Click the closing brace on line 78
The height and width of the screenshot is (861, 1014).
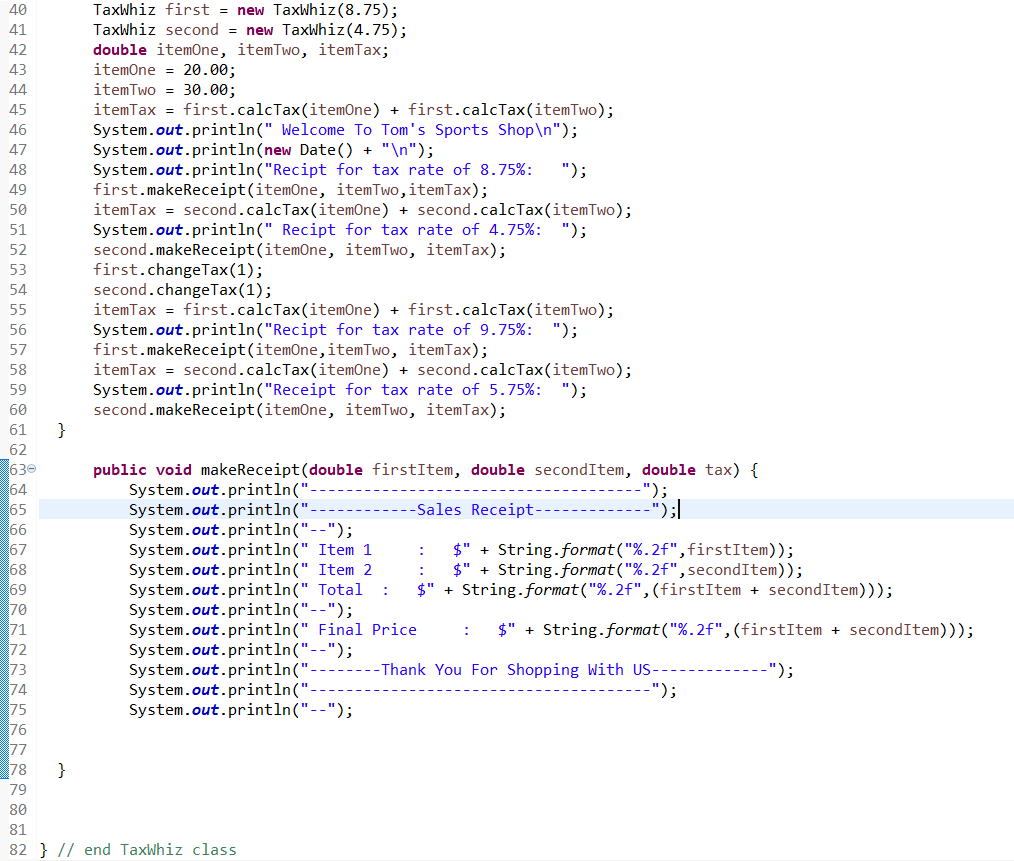(x=61, y=769)
